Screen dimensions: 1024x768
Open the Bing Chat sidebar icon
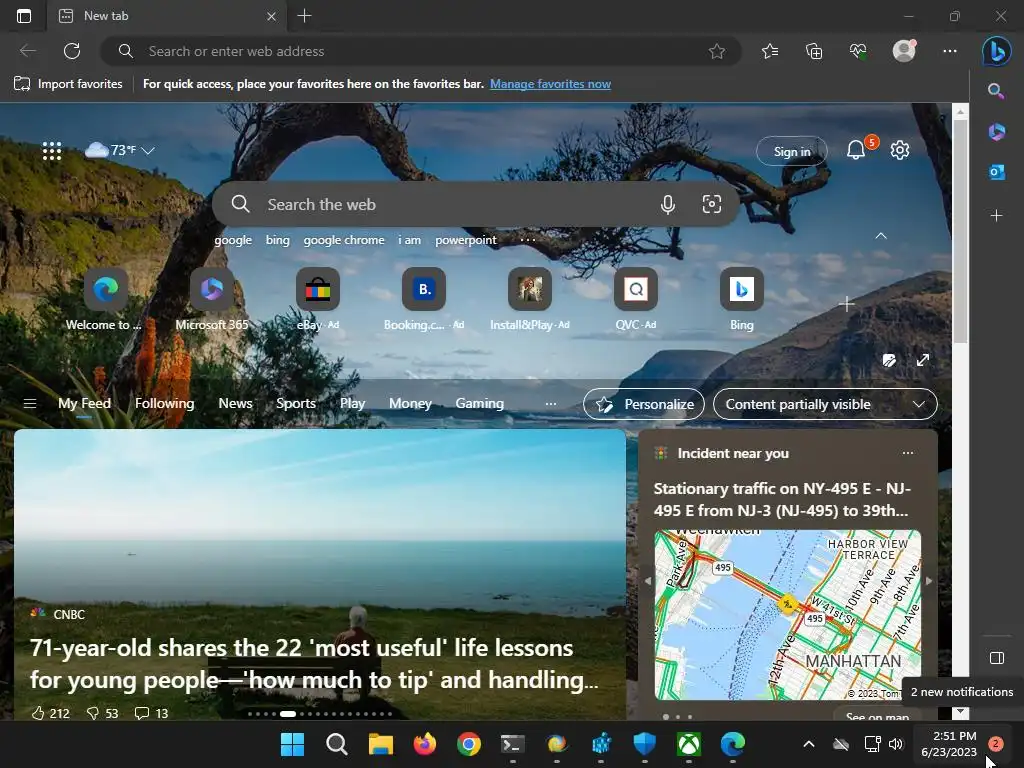pyautogui.click(x=997, y=51)
